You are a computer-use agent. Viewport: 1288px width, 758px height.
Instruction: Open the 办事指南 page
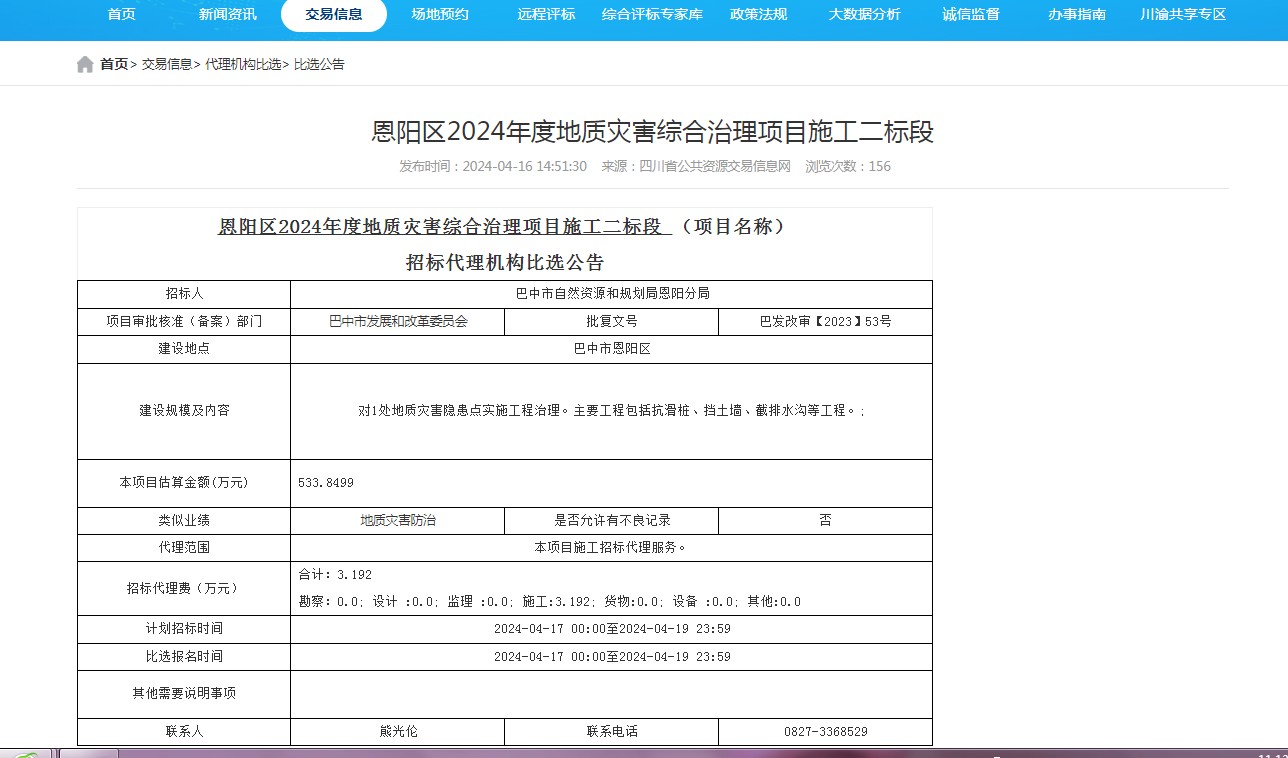tap(1076, 15)
